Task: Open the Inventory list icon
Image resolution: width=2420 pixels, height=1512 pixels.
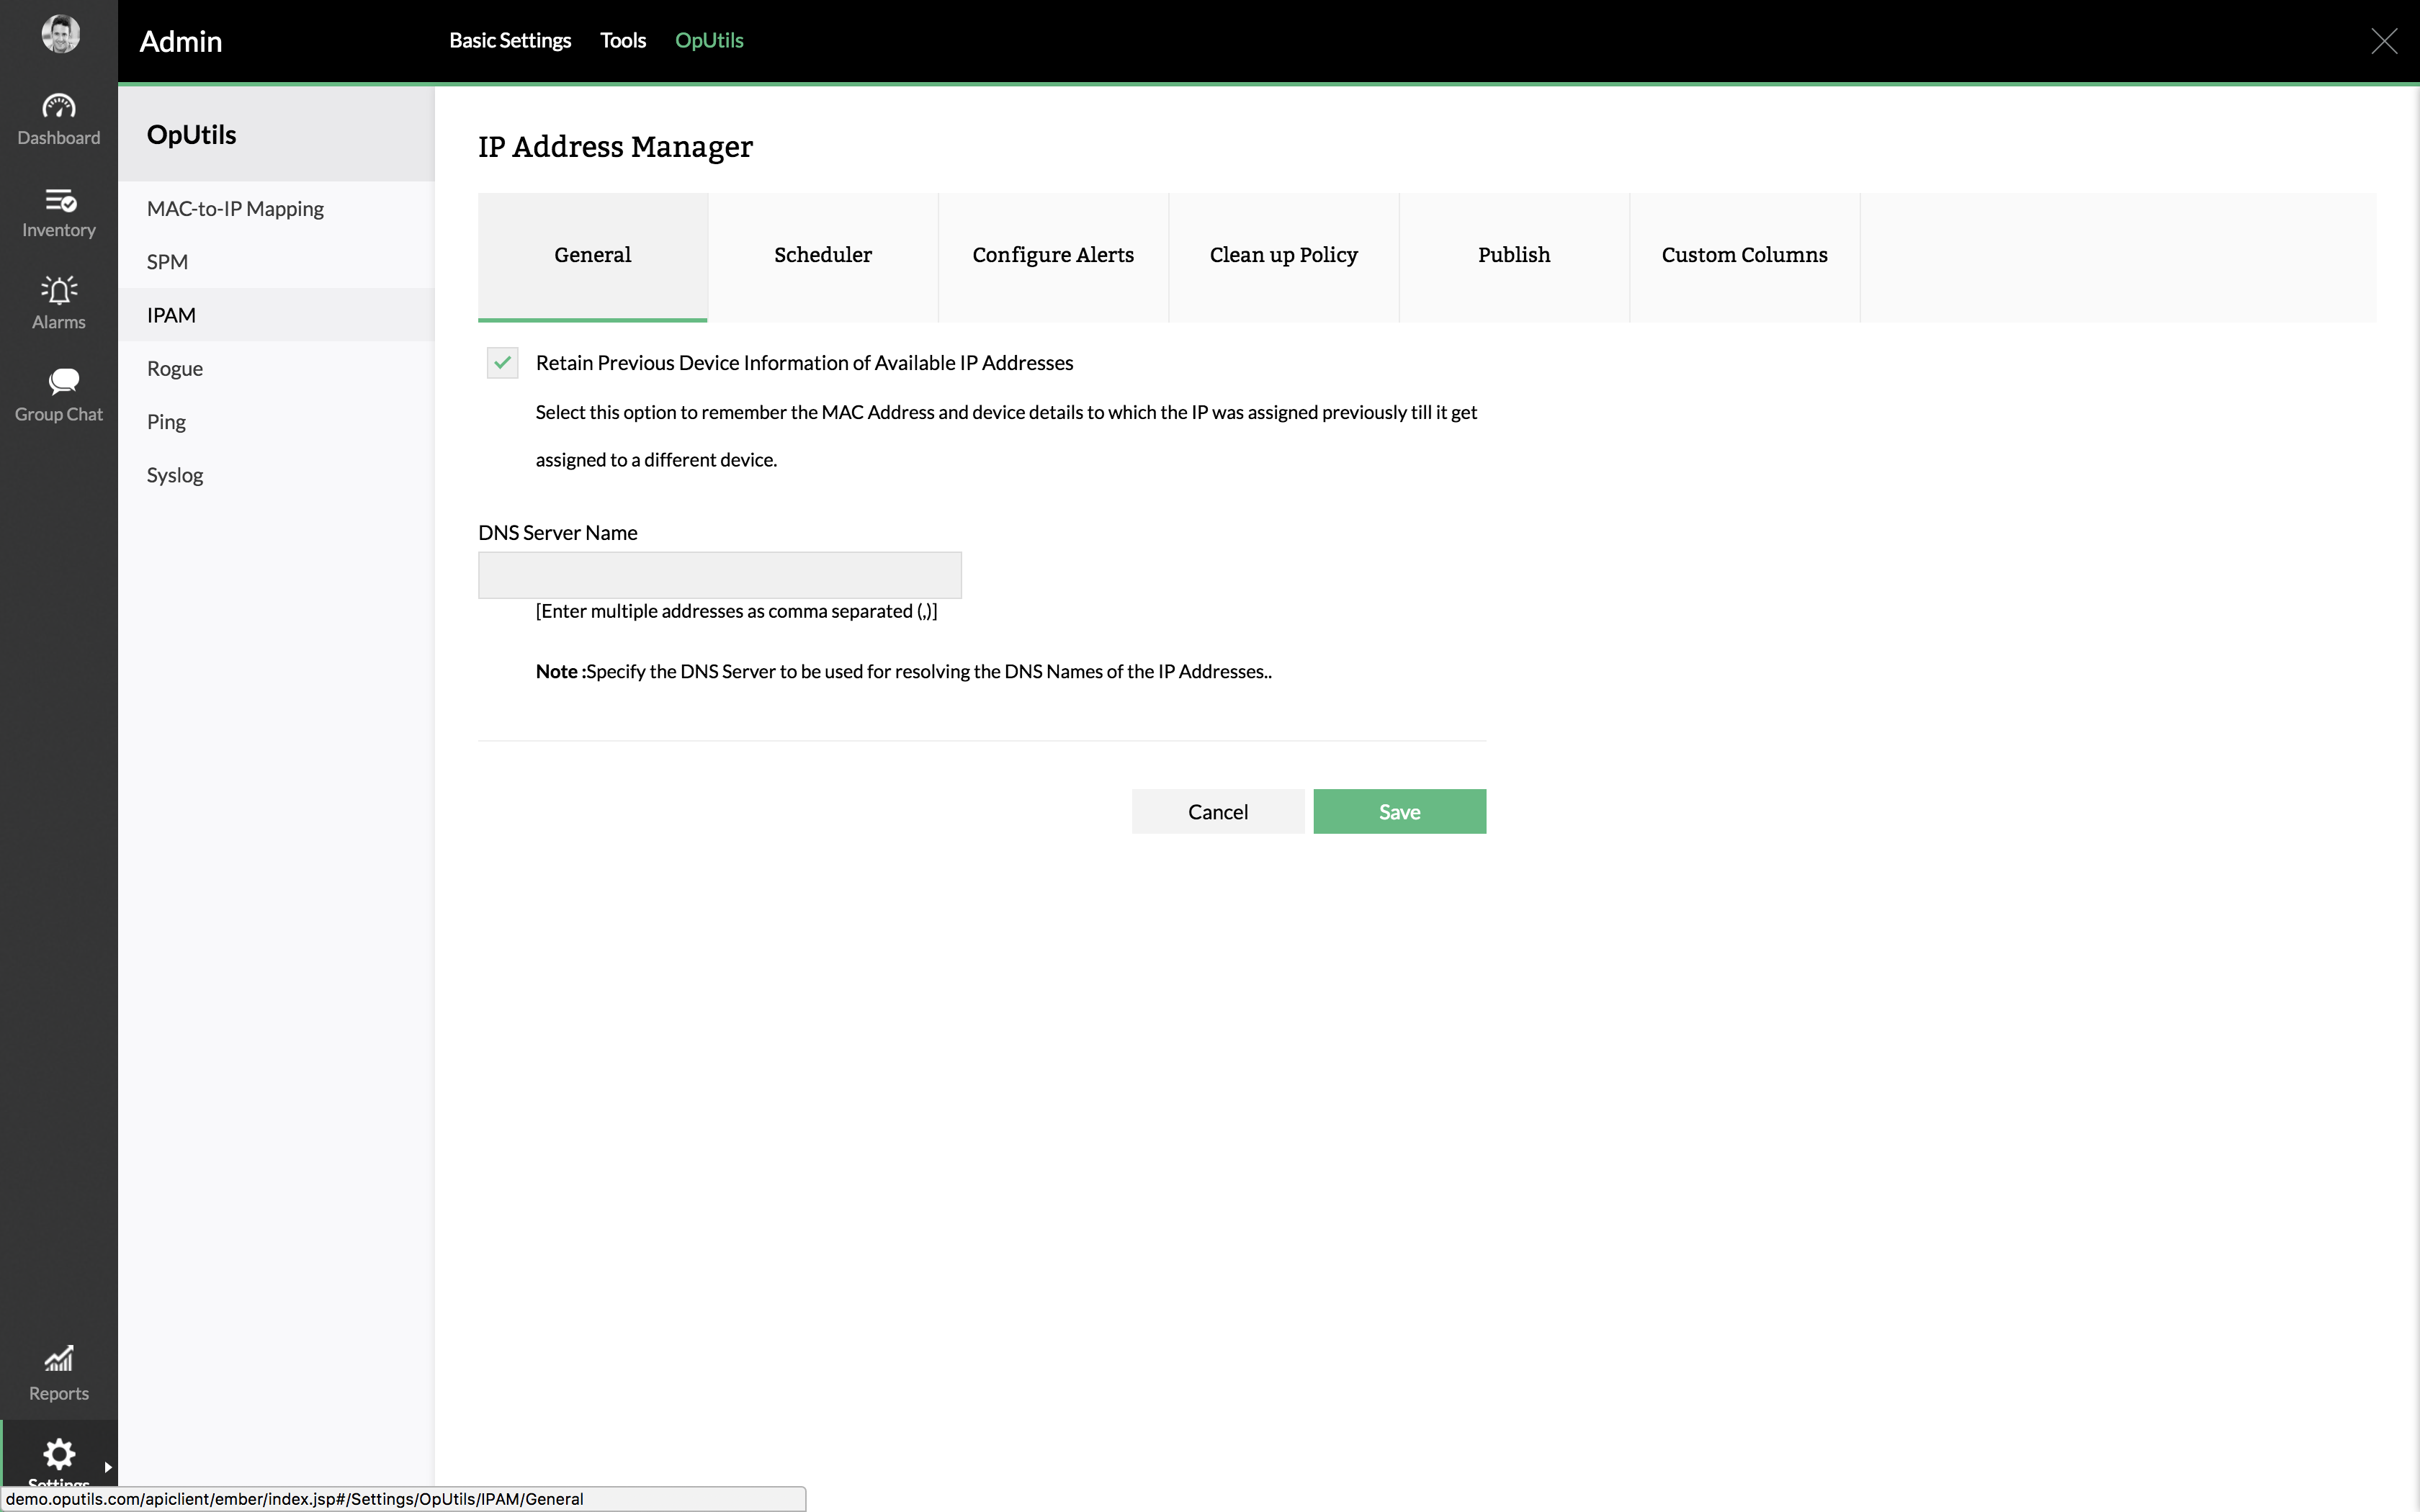Action: tap(58, 200)
